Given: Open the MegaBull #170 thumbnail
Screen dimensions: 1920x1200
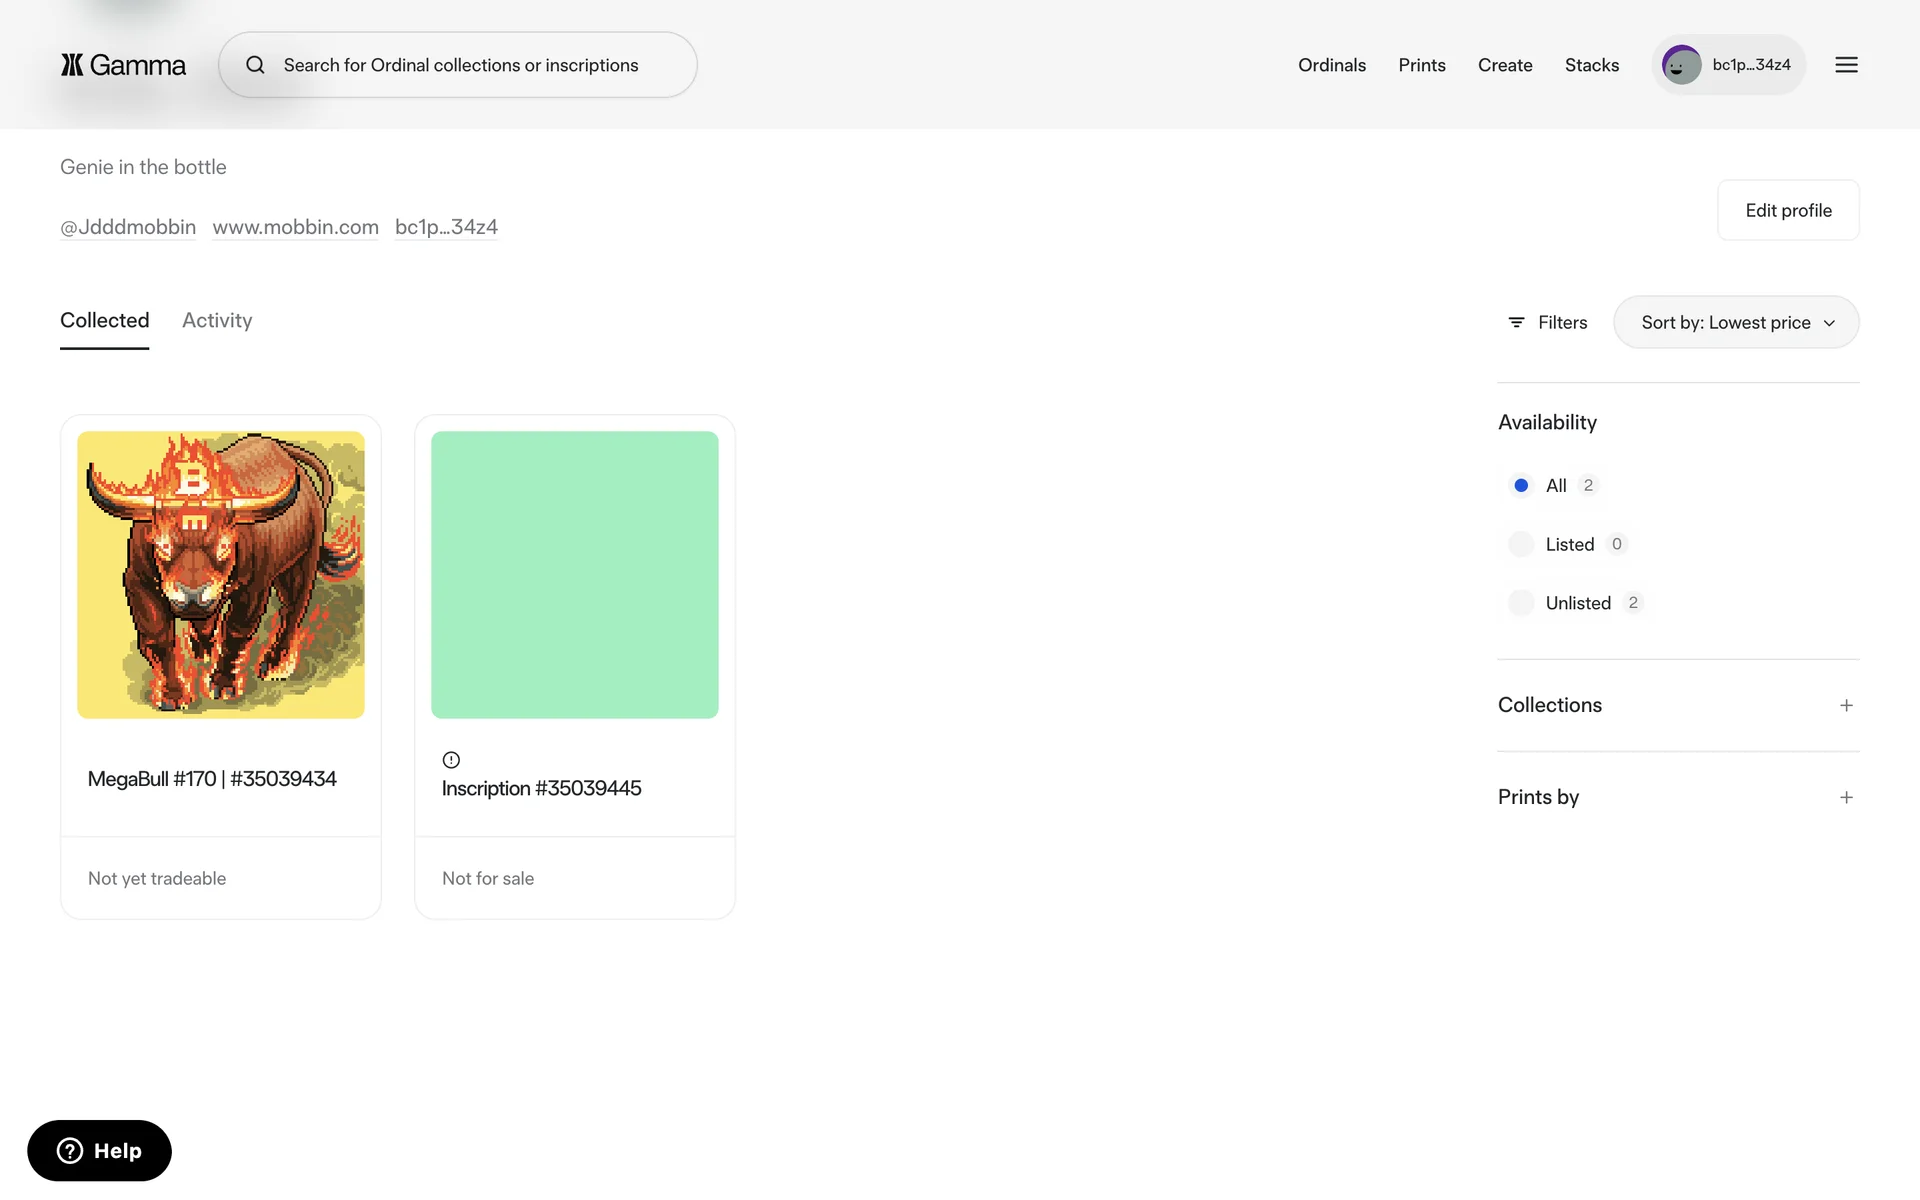Looking at the screenshot, I should click(x=220, y=574).
